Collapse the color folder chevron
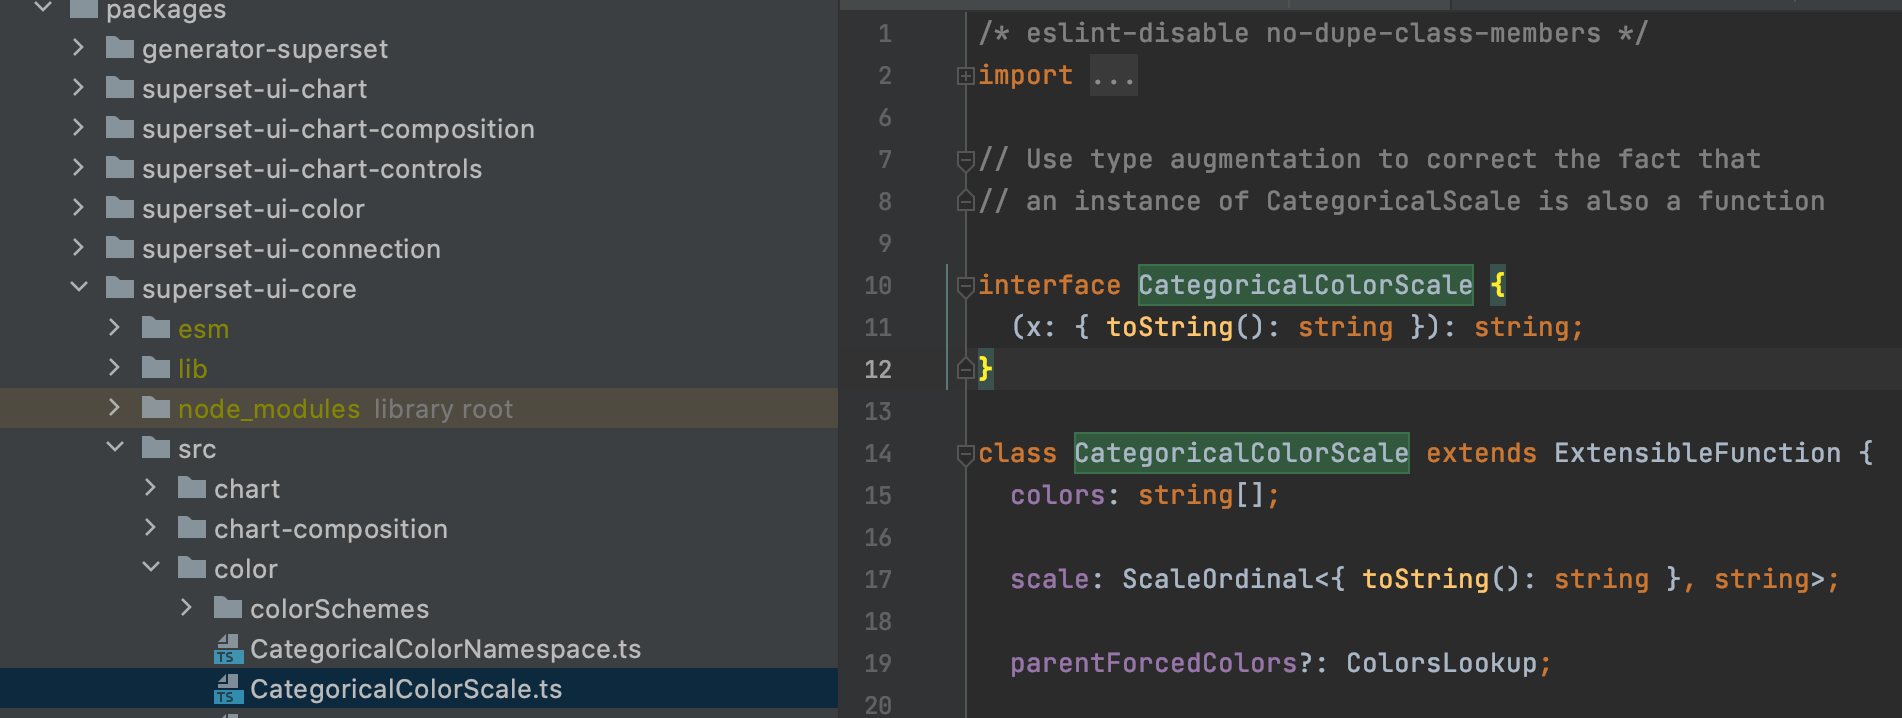 150,567
